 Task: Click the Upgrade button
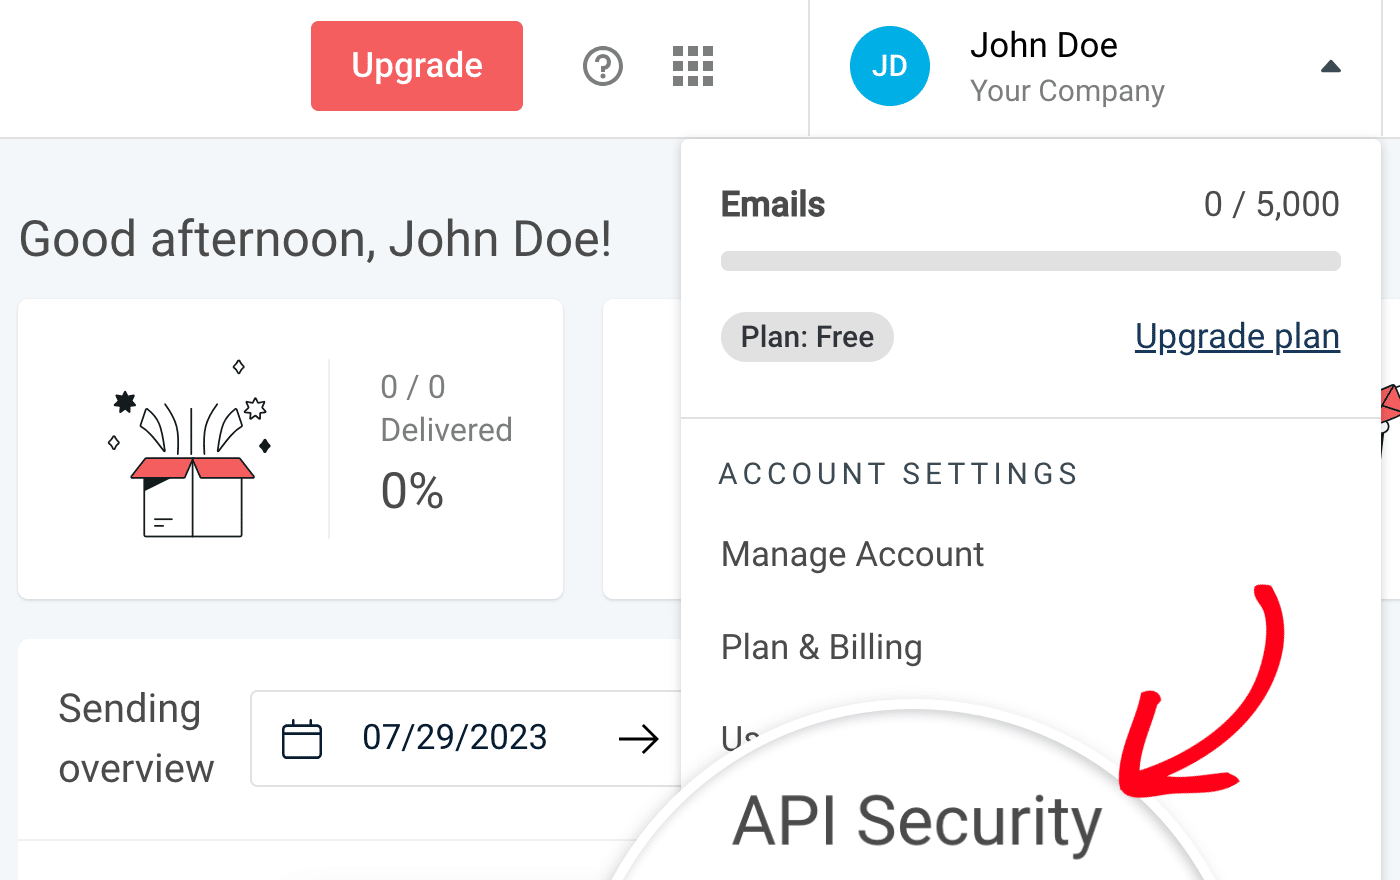[x=416, y=65]
